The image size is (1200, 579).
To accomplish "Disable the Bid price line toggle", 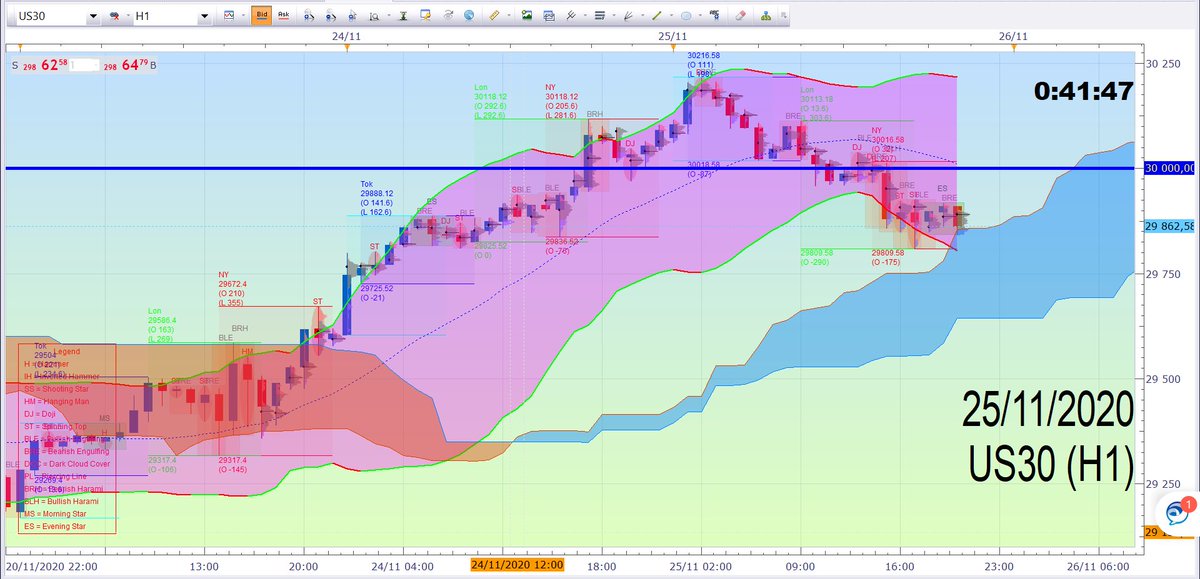I will (260, 16).
